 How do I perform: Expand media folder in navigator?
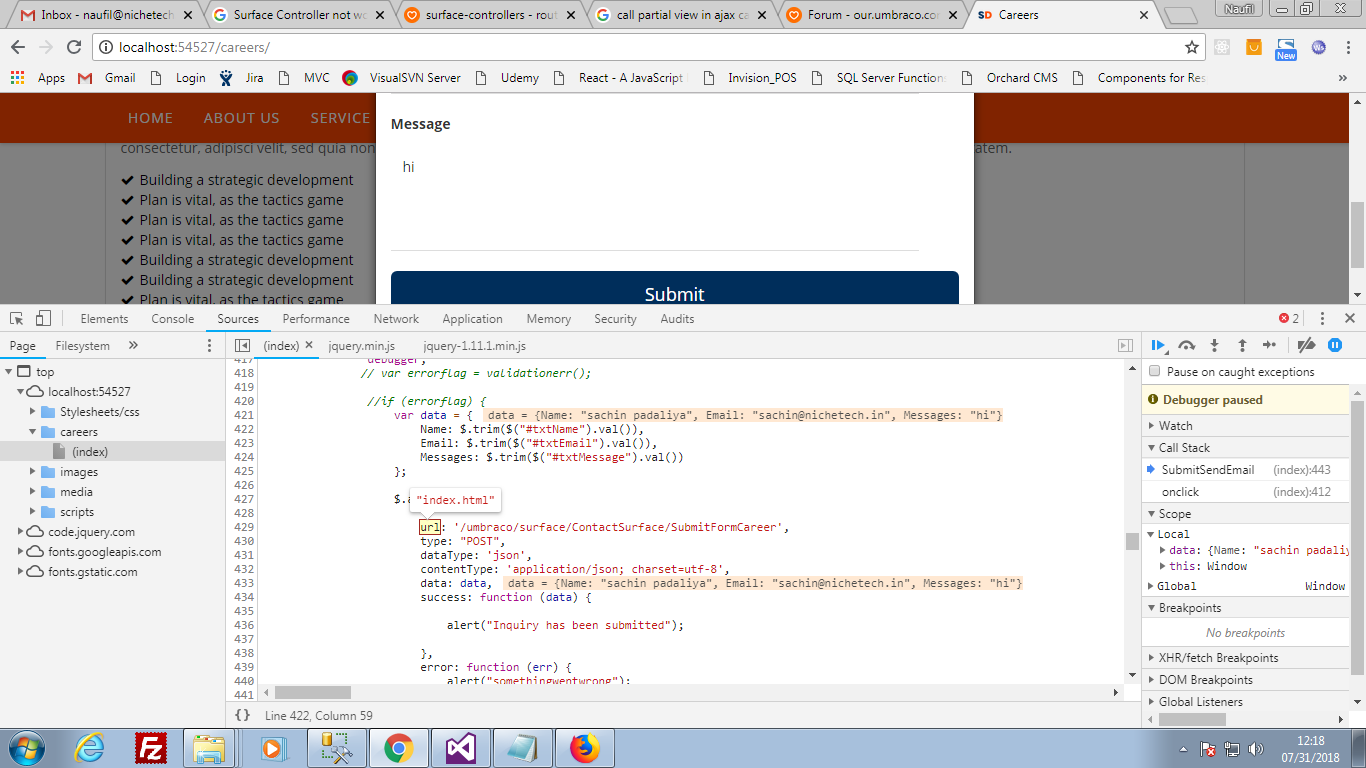(33, 492)
